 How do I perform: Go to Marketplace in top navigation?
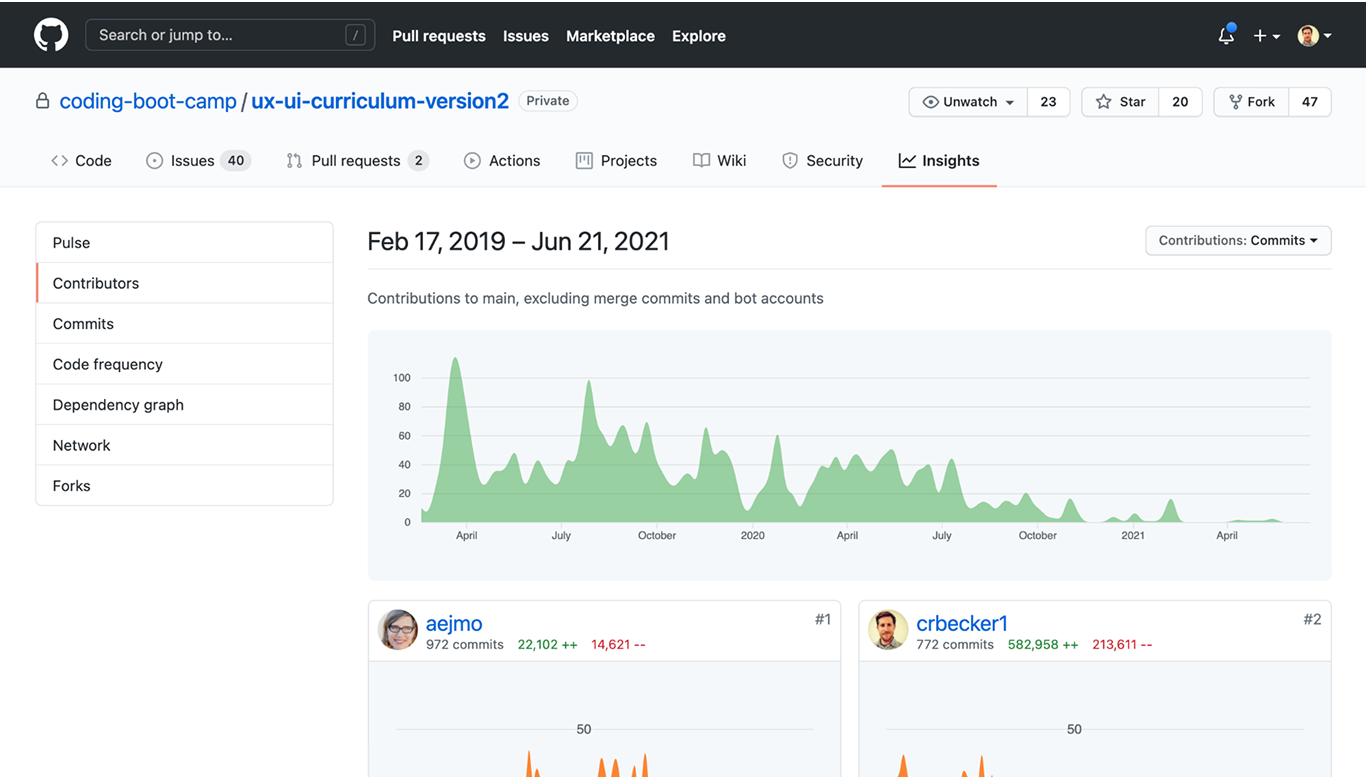coord(610,36)
